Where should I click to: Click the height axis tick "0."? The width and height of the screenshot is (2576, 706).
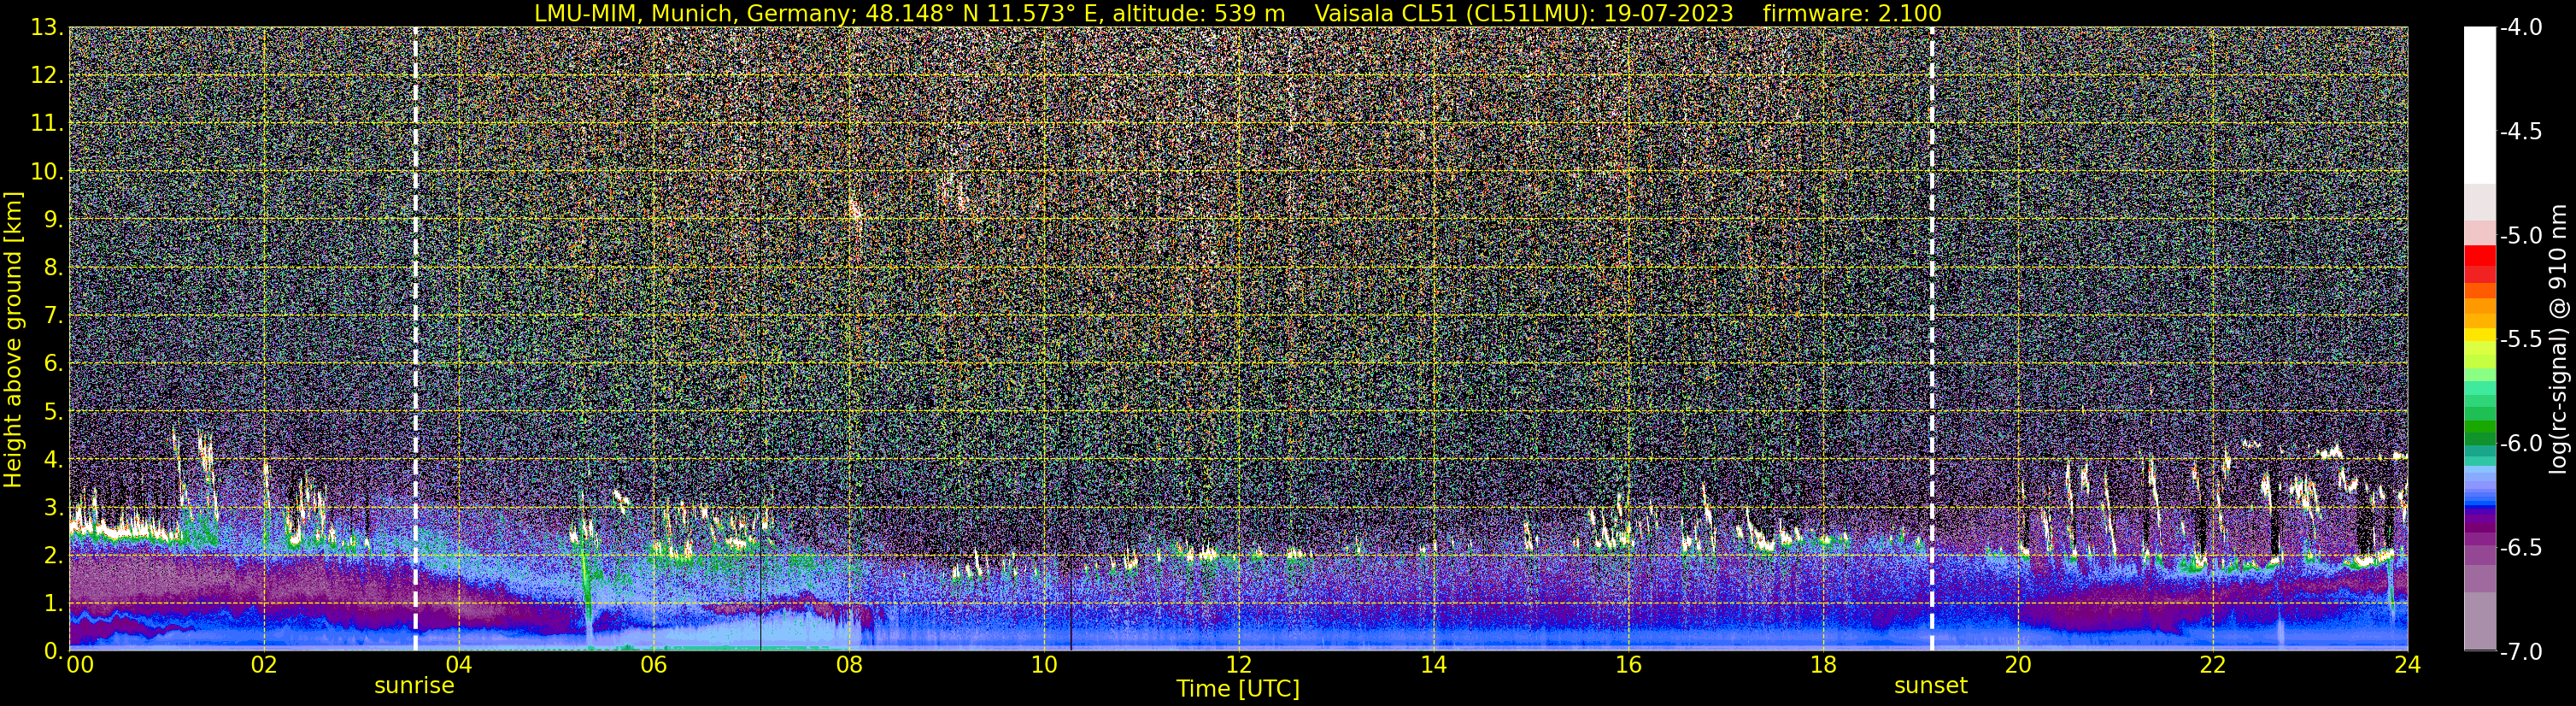(x=53, y=651)
